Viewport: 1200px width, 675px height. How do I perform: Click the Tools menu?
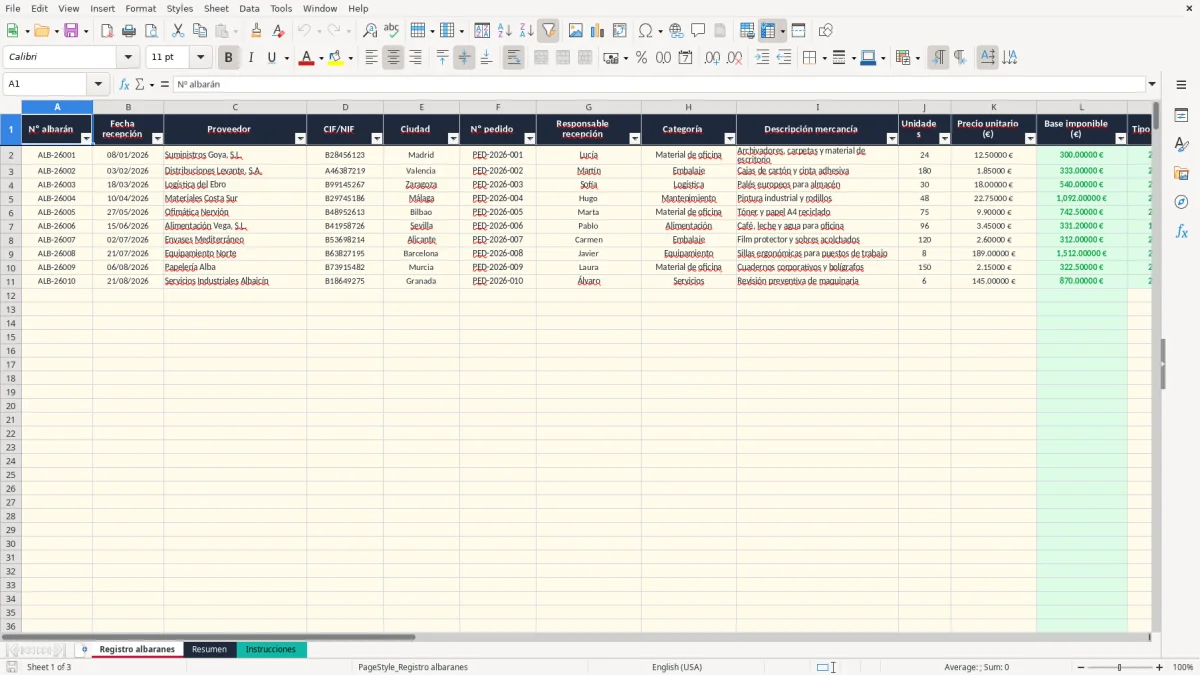coord(281,8)
